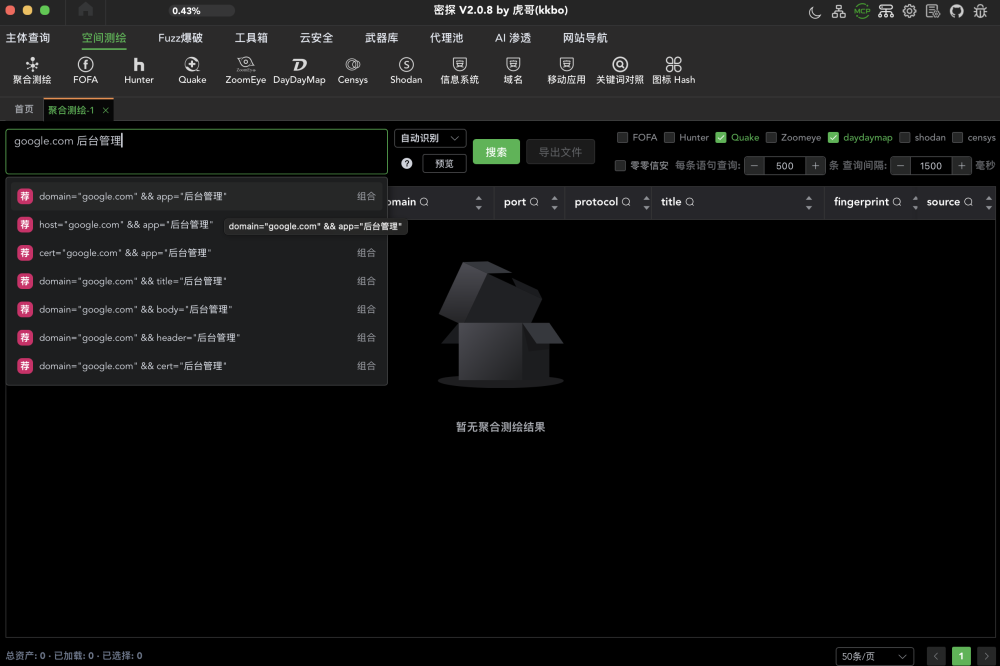This screenshot has height=666, width=1000.
Task: Open the DayDayMap toolbar tool
Action: click(x=299, y=71)
